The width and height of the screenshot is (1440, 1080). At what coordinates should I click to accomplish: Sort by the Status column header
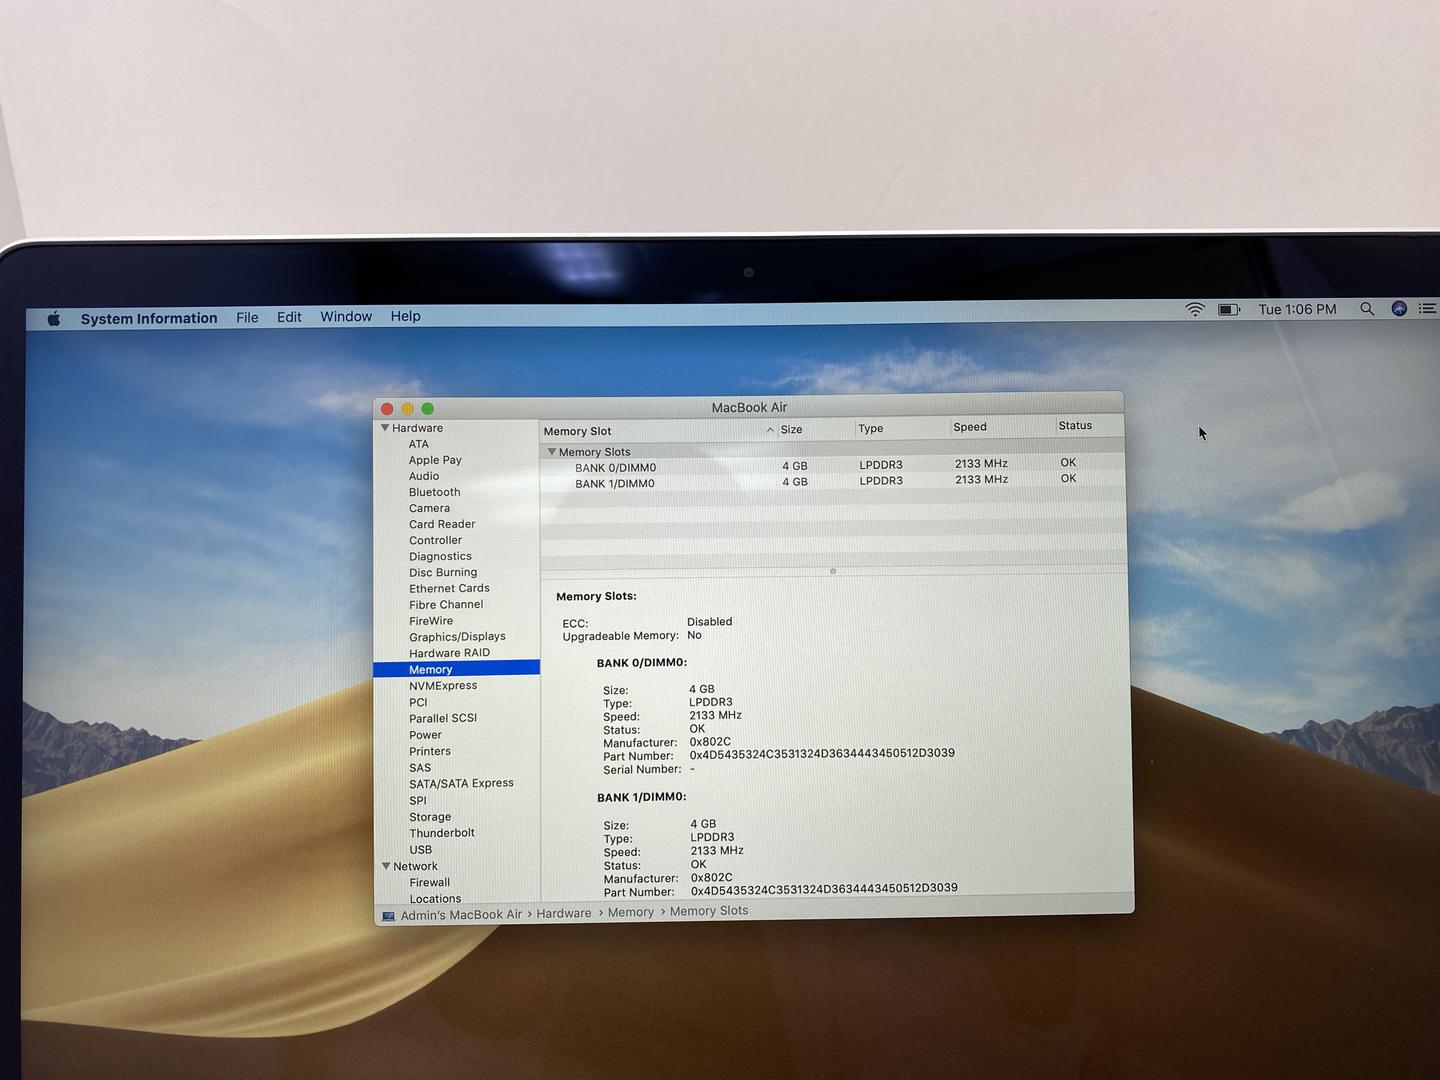click(1089, 426)
